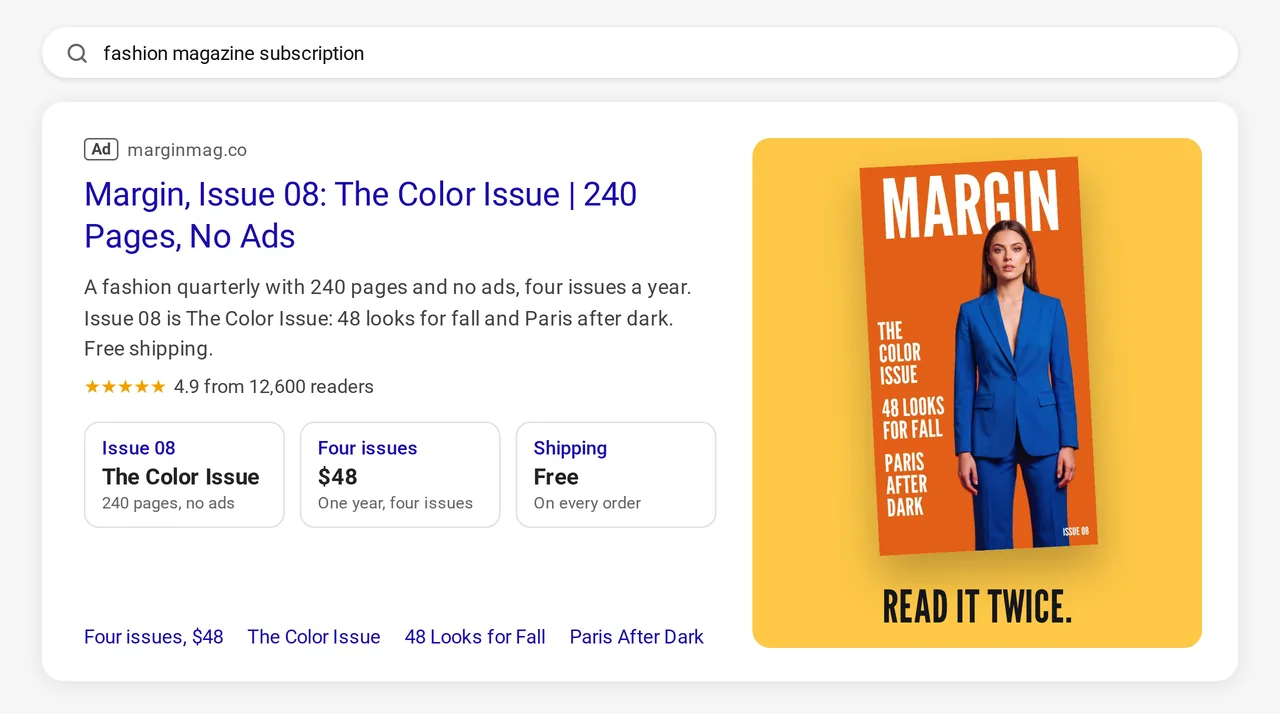This screenshot has height=714, width=1280.
Task: Select the Issue 08 The Color Issue card
Action: [184, 474]
